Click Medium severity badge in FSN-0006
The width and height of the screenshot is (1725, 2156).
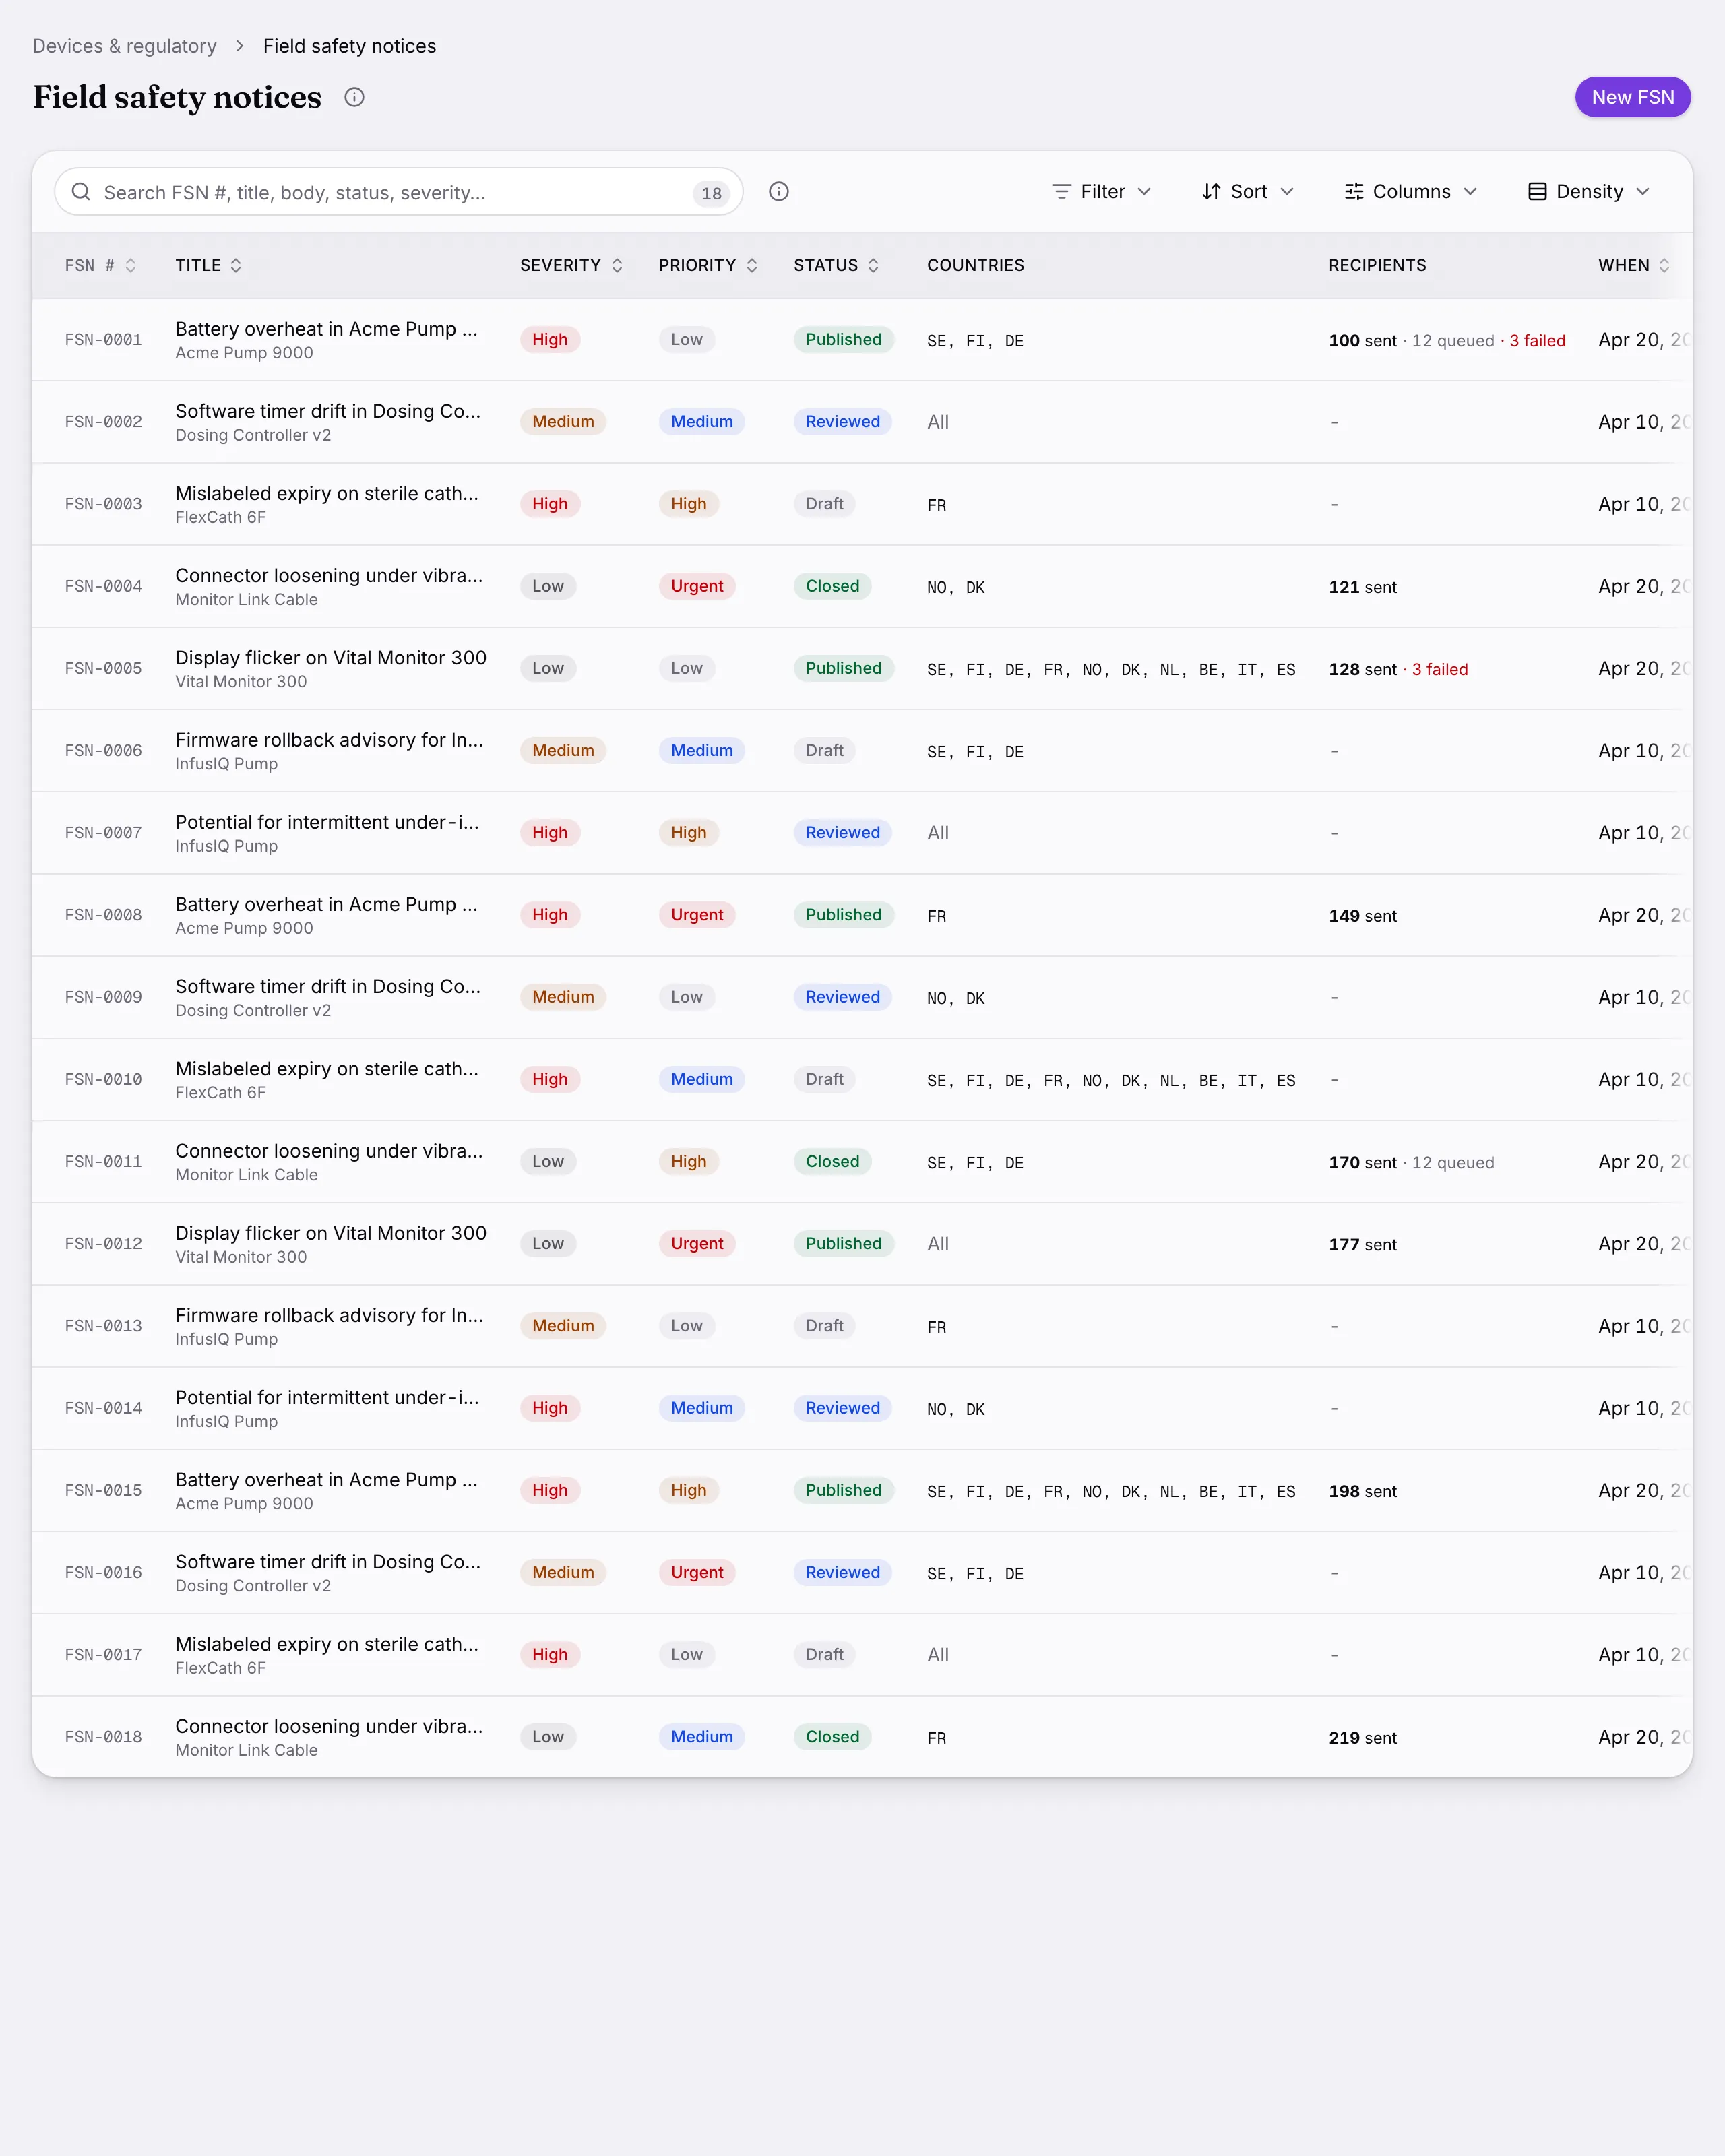click(563, 750)
